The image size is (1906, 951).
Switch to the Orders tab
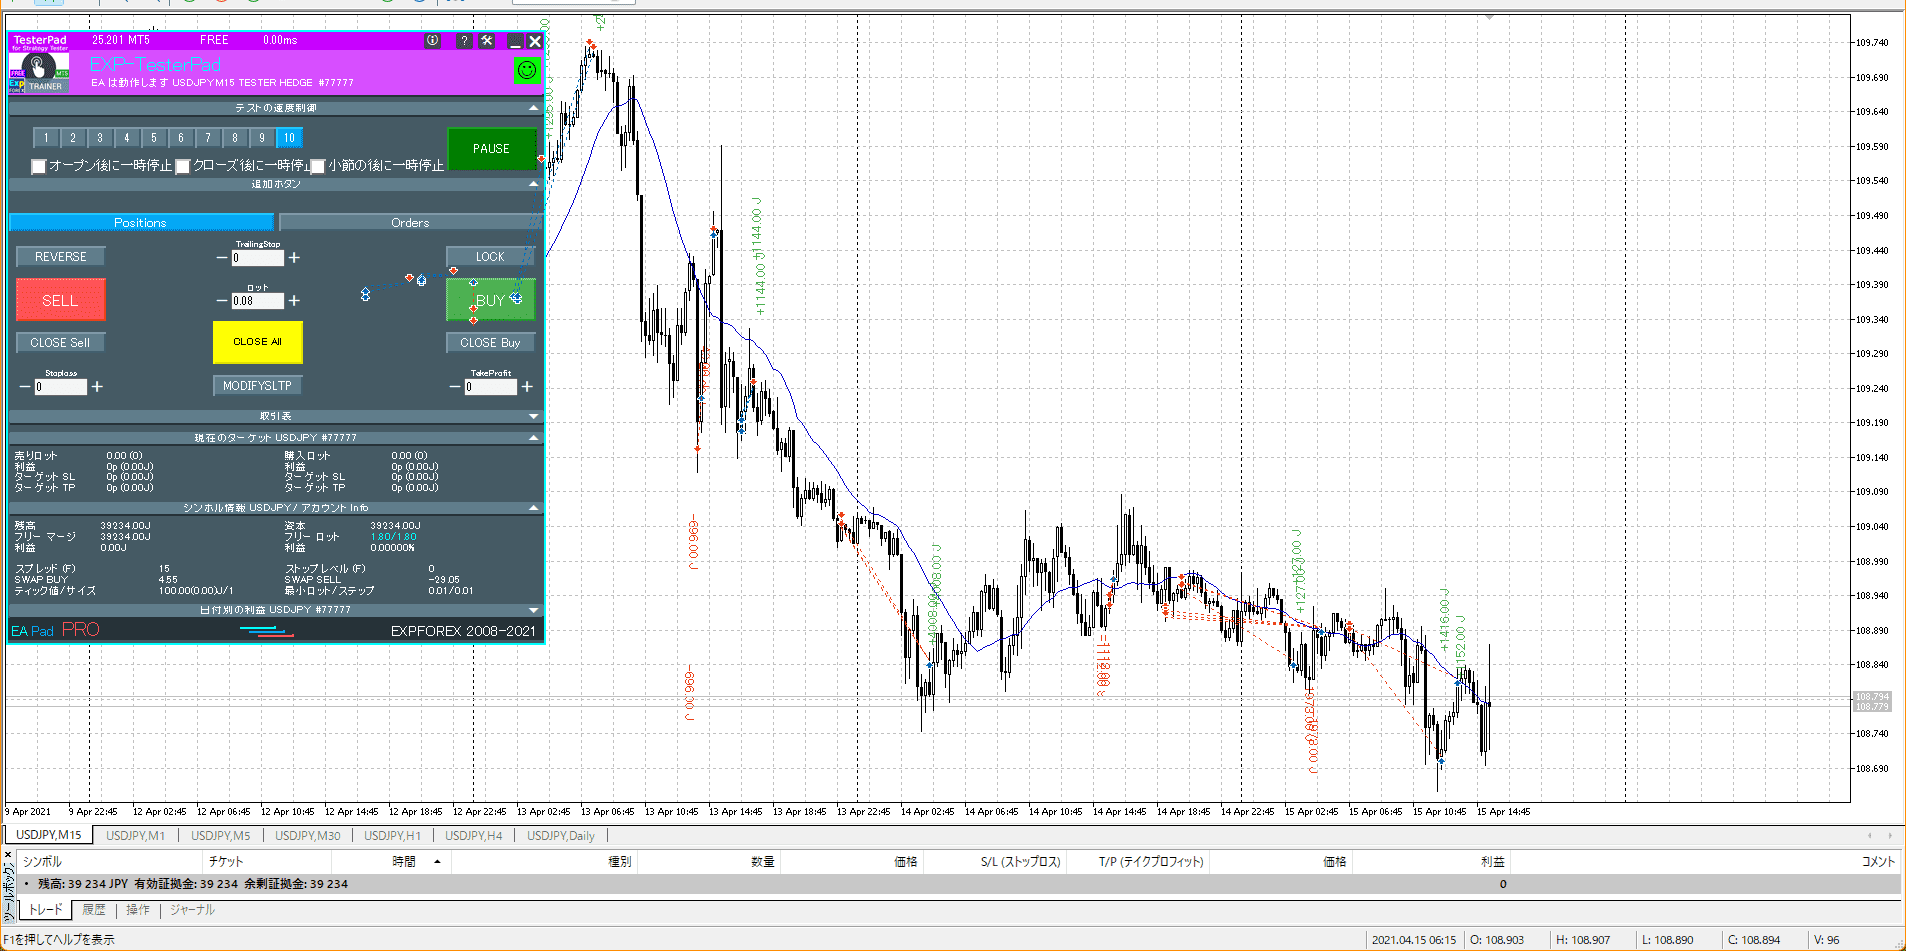coord(410,223)
